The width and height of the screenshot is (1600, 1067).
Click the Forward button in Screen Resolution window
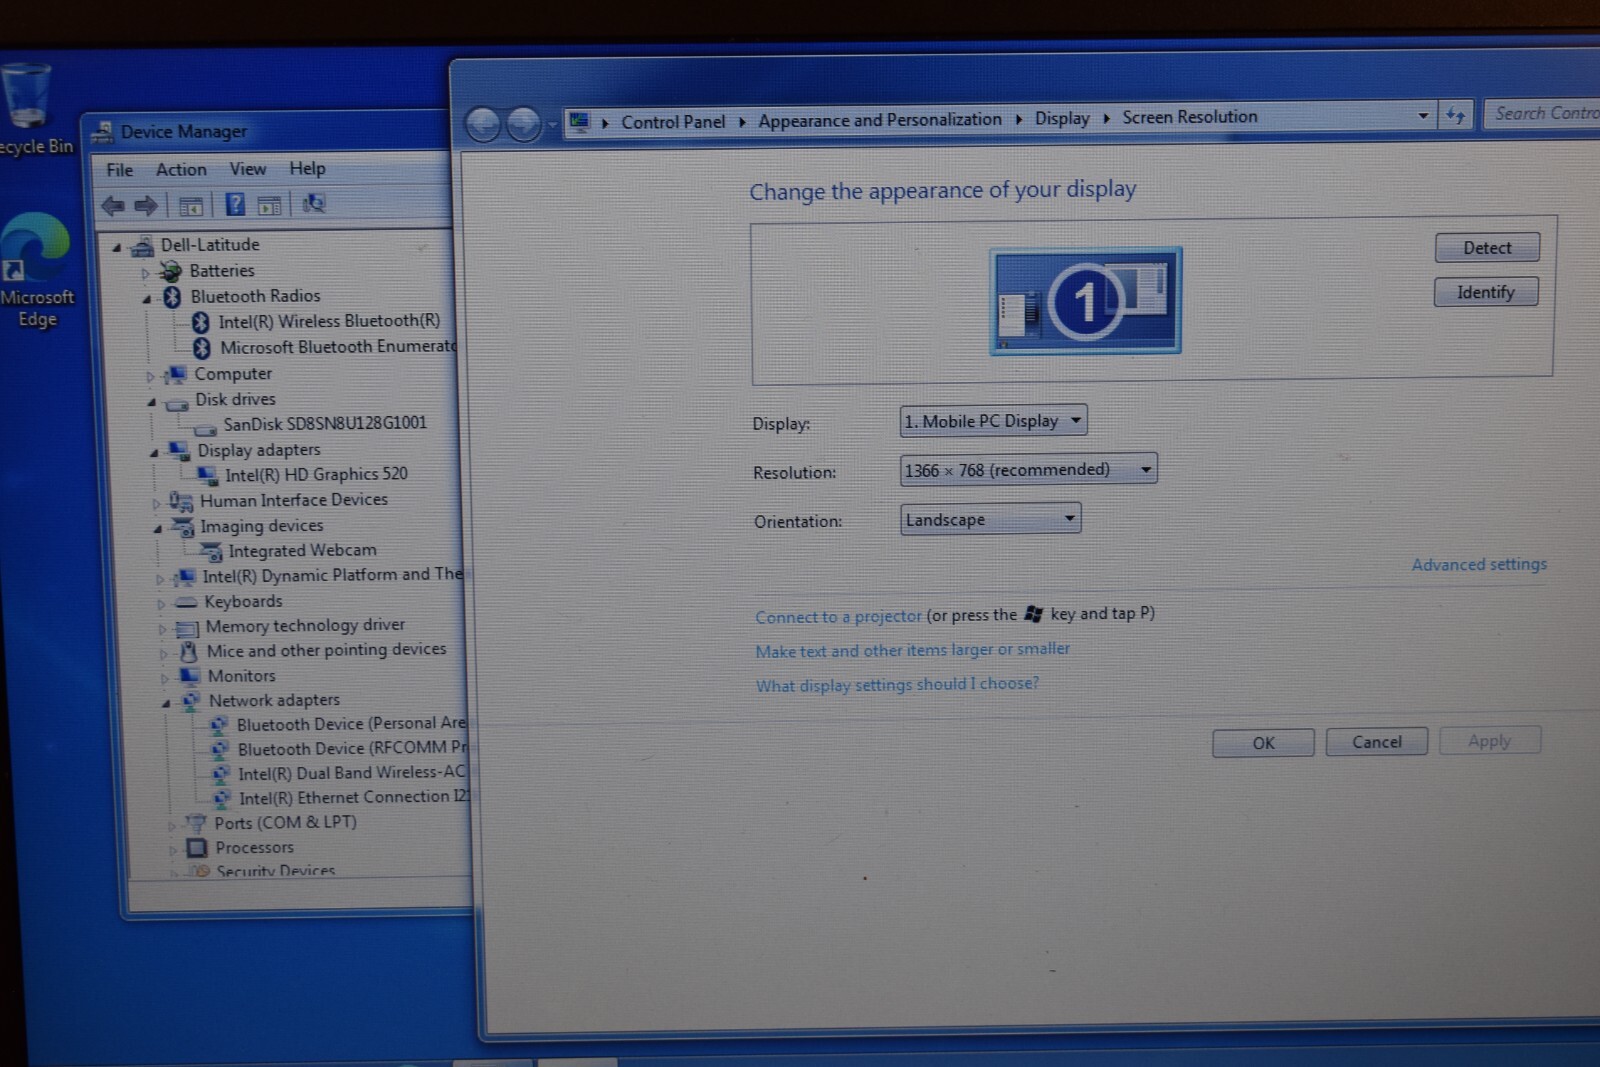(523, 125)
